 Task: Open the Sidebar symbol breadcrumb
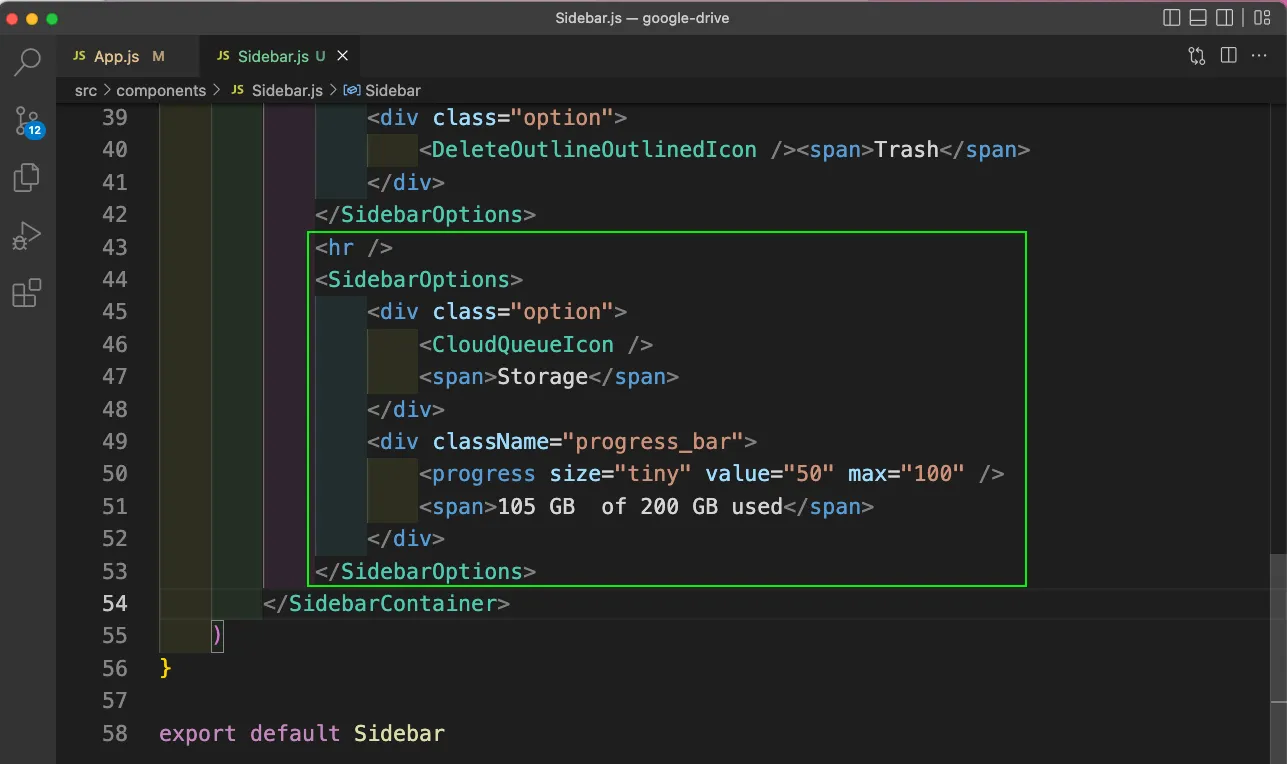[381, 90]
